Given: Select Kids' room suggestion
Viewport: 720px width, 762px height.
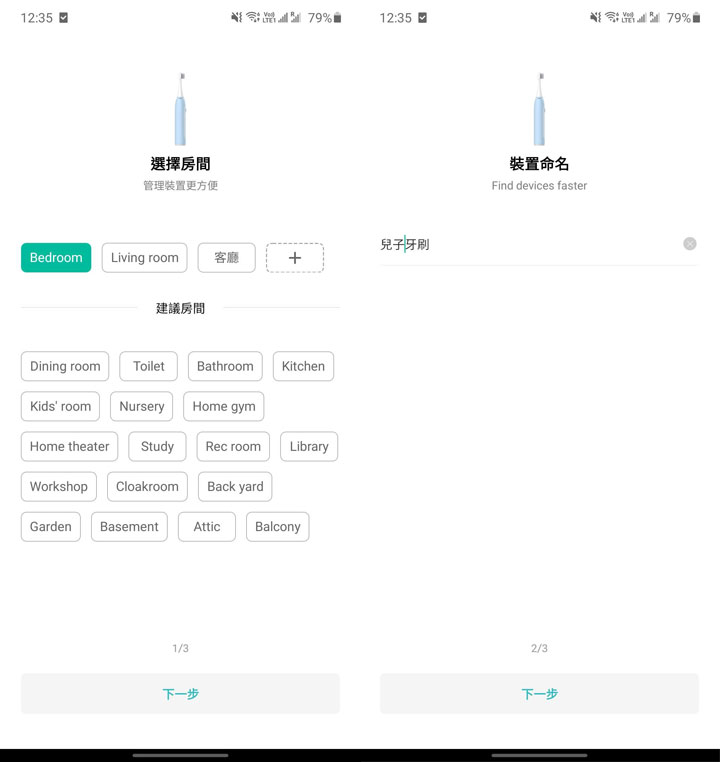Looking at the screenshot, I should 60,407.
